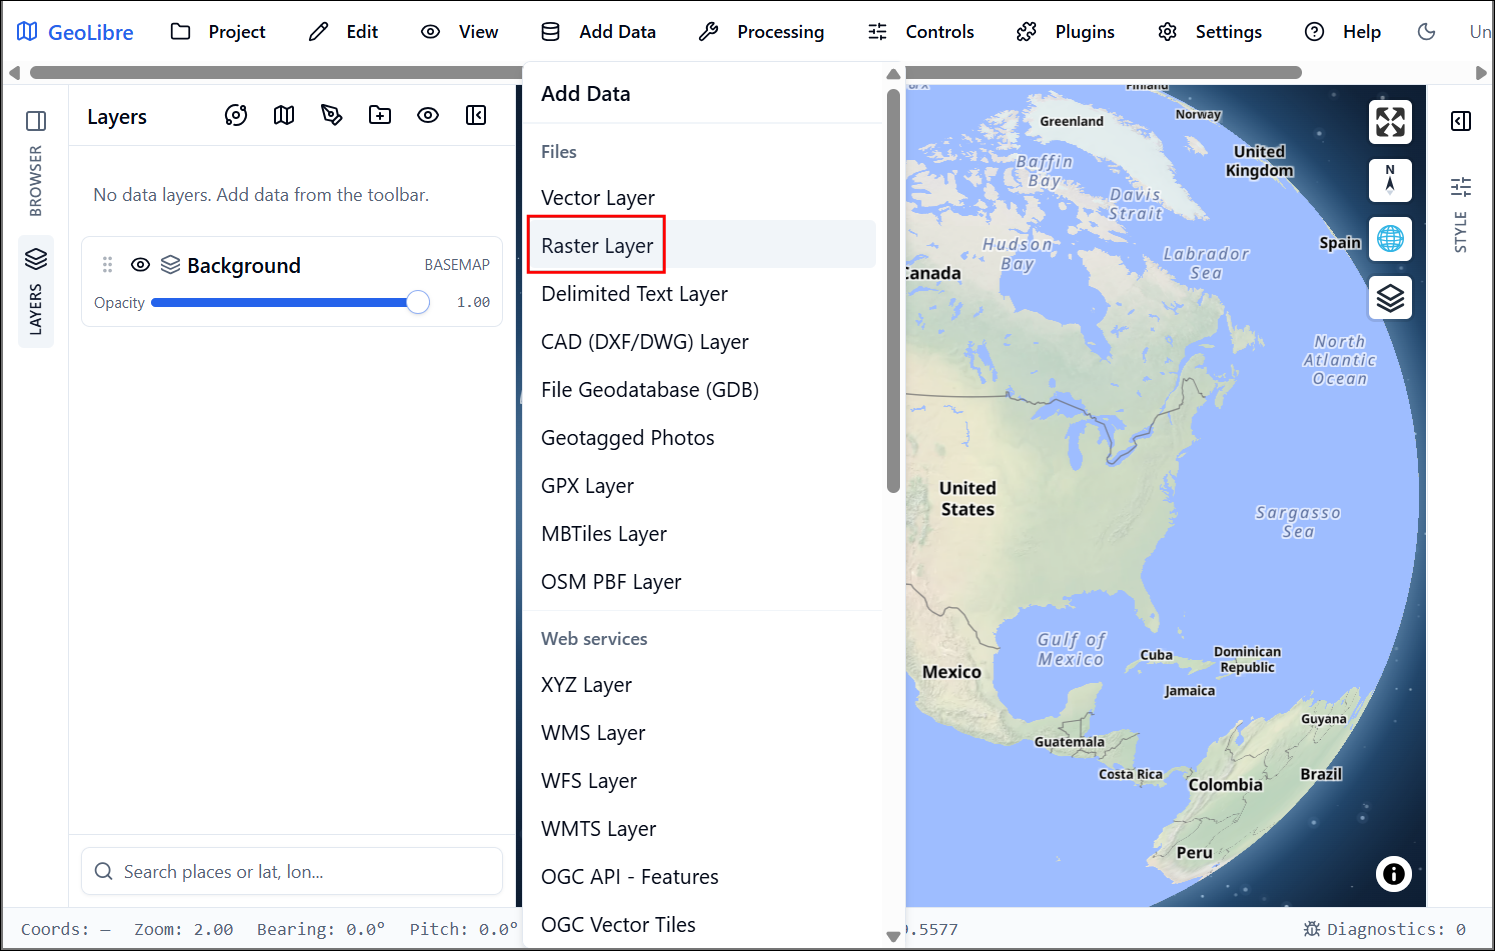Select the Background layer name
The height and width of the screenshot is (951, 1495).
(244, 265)
